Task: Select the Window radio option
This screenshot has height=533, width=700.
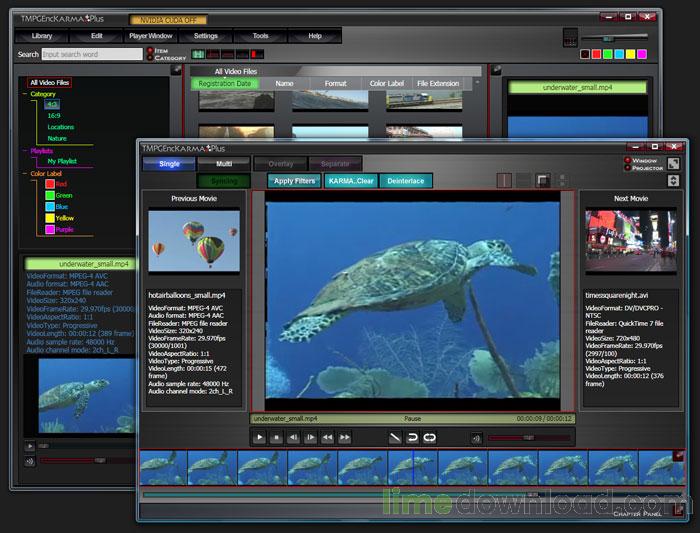Action: [627, 160]
